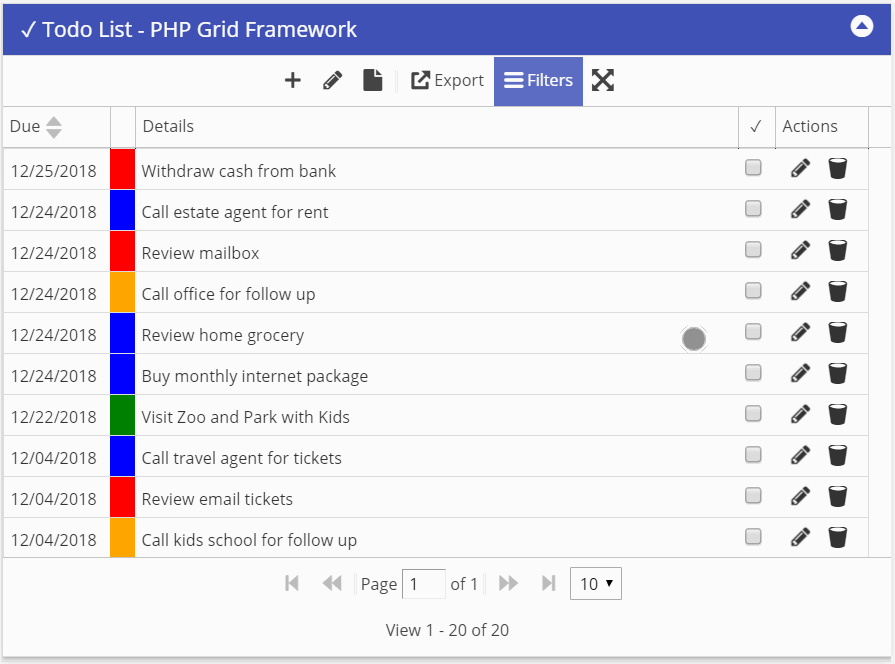The width and height of the screenshot is (895, 664).
Task: Click the page number input field
Action: [423, 584]
